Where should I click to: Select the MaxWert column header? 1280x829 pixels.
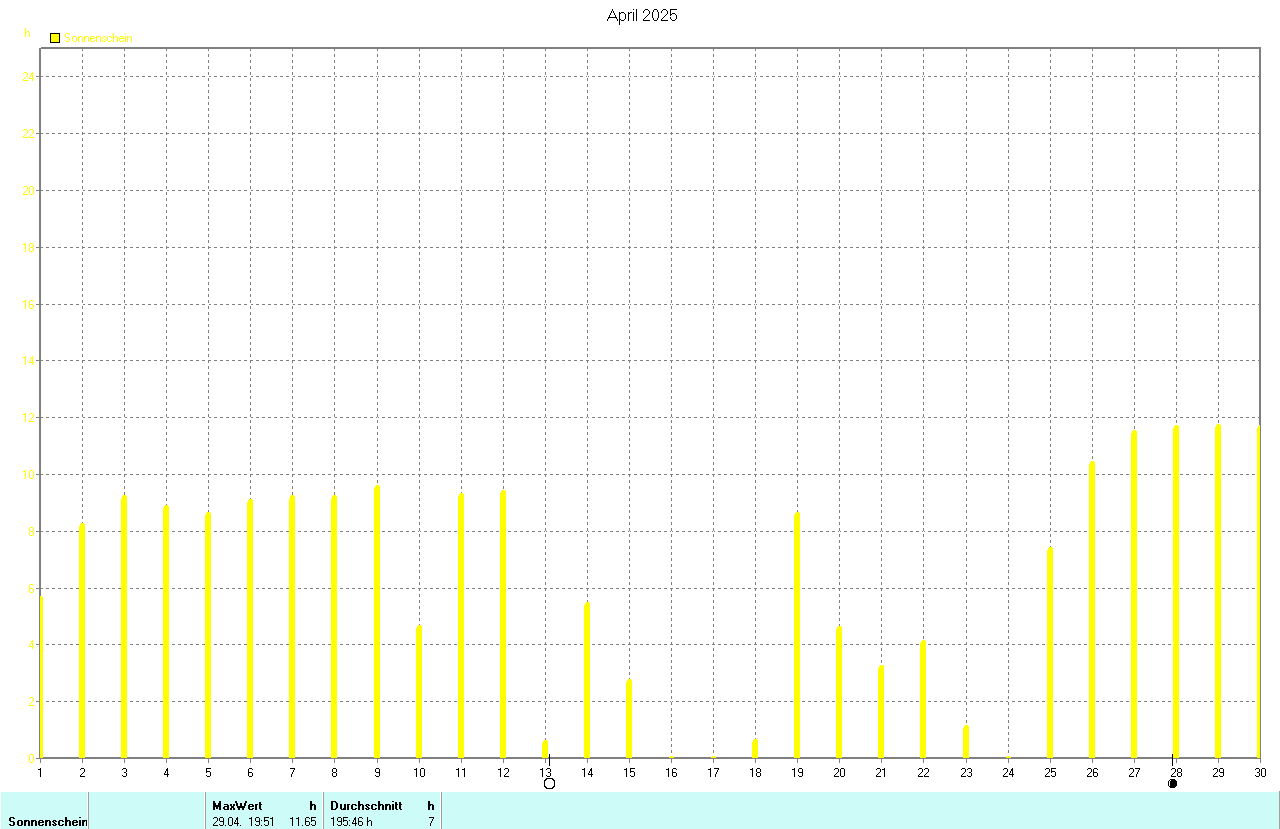point(237,805)
